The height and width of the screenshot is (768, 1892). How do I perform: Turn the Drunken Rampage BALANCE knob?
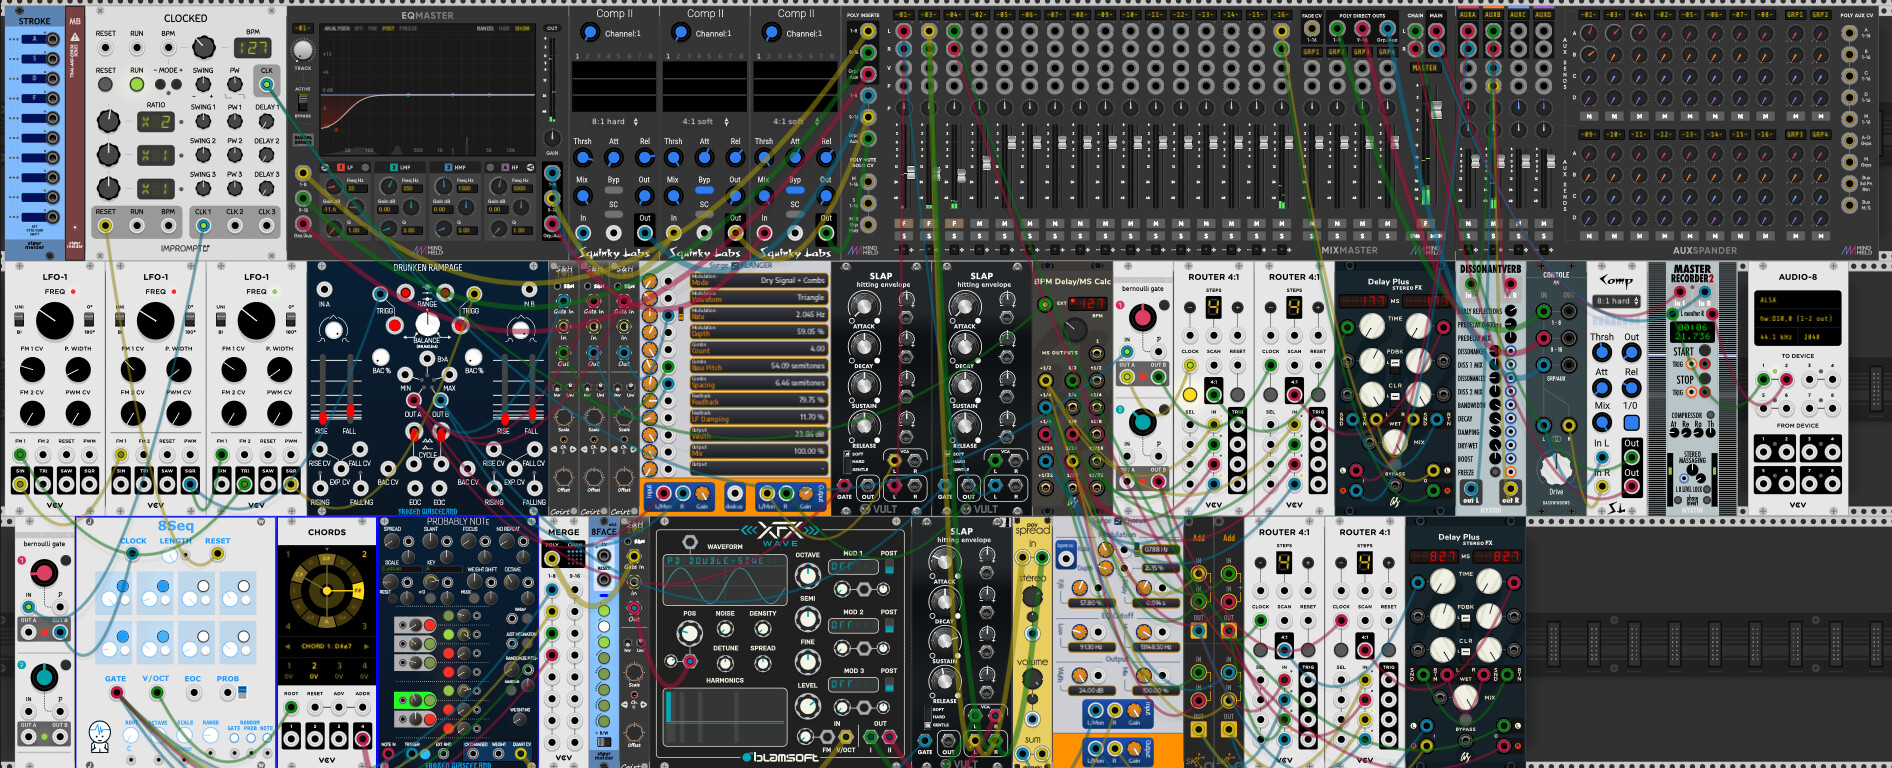tap(427, 324)
